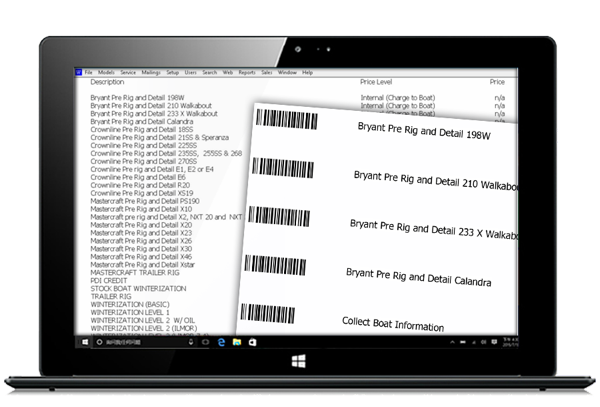The width and height of the screenshot is (600, 407).
Task: Open the Windows Start menu
Action: [x=85, y=342]
